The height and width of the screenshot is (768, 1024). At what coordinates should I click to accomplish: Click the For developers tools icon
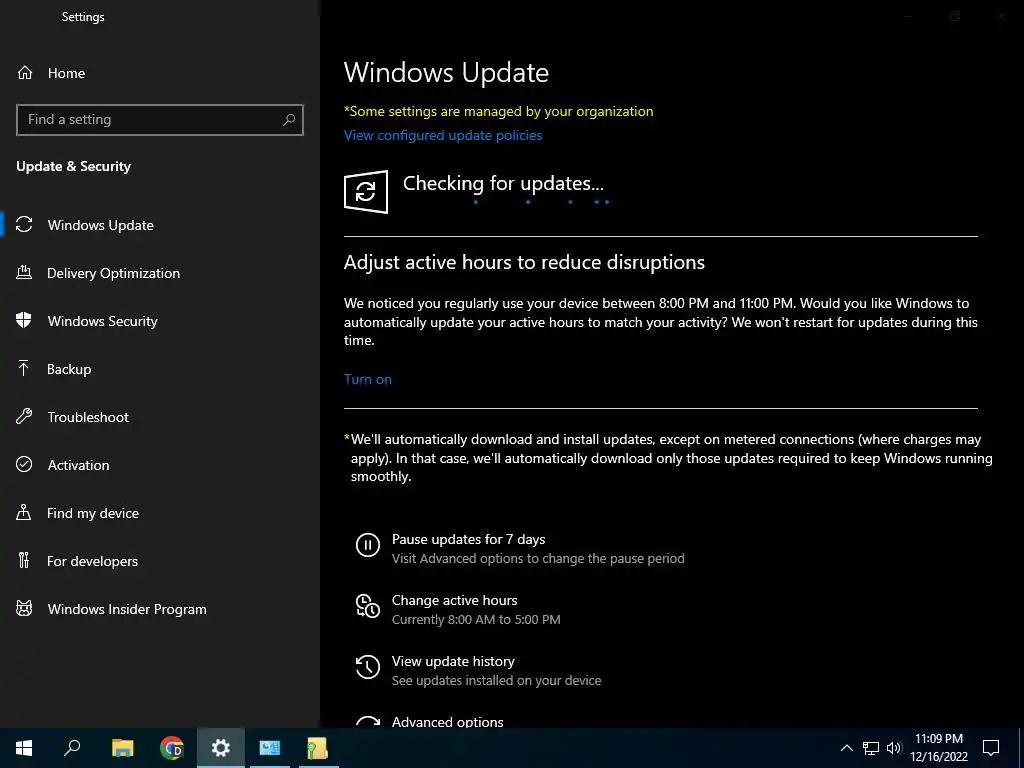(24, 560)
